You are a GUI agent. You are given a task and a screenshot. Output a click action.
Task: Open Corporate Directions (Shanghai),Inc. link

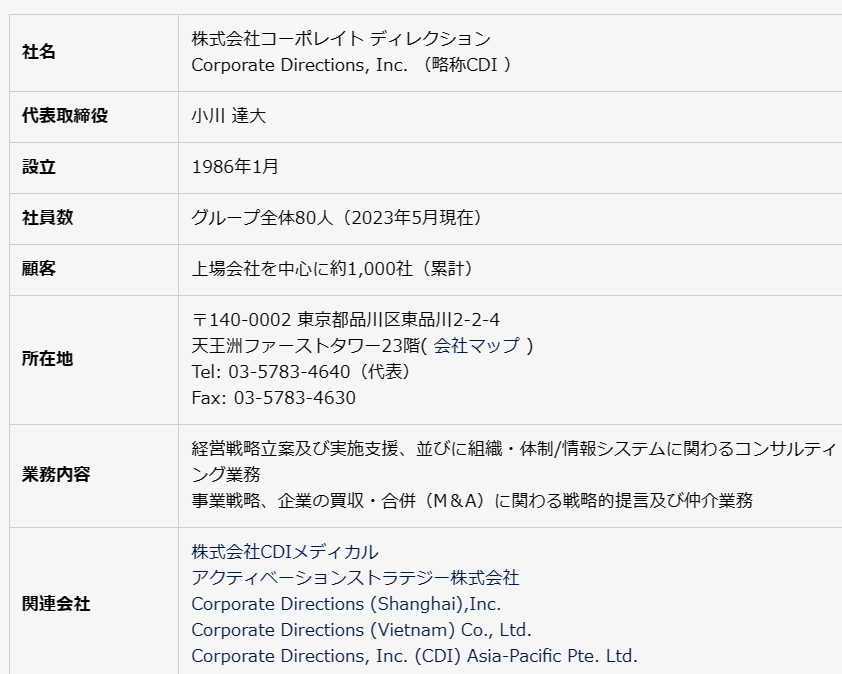[346, 604]
